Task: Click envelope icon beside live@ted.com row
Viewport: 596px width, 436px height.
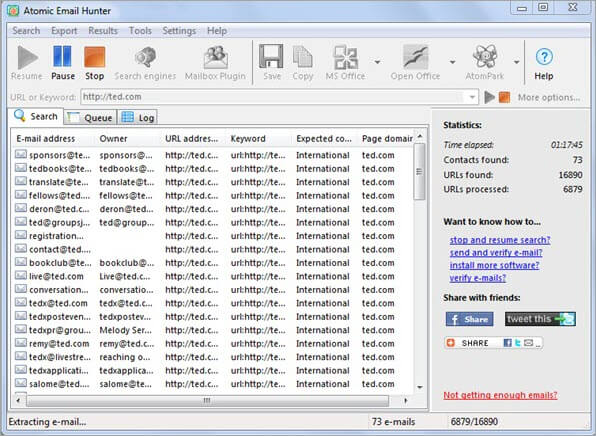Action: point(21,276)
